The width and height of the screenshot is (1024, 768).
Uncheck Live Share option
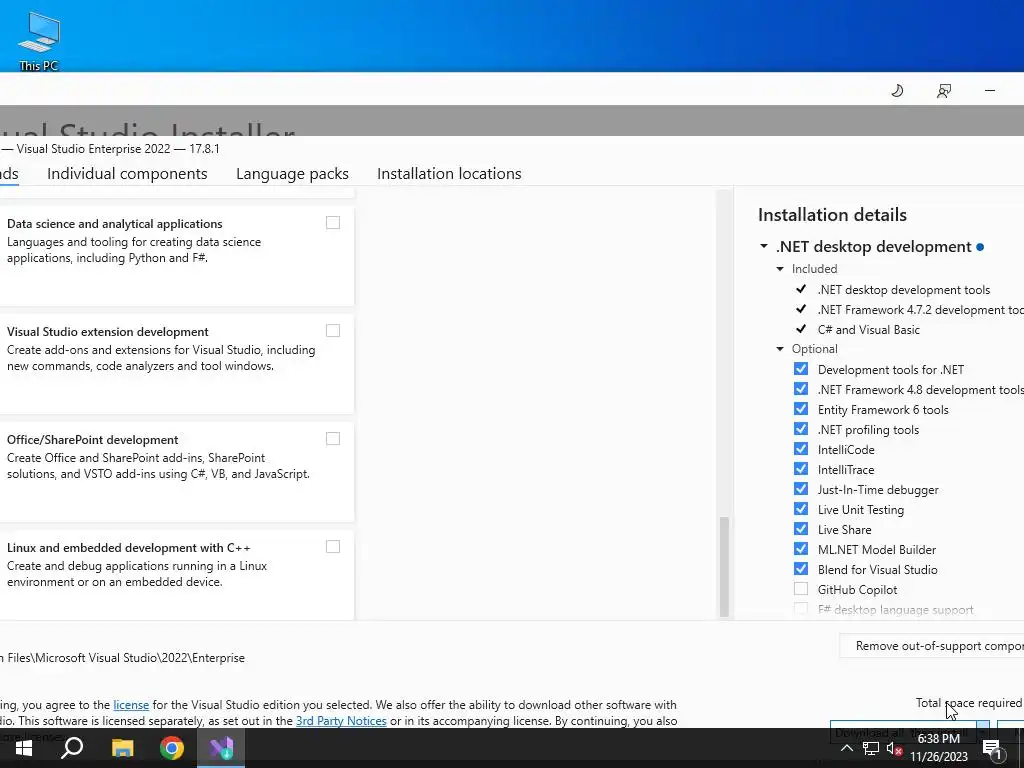pos(801,529)
